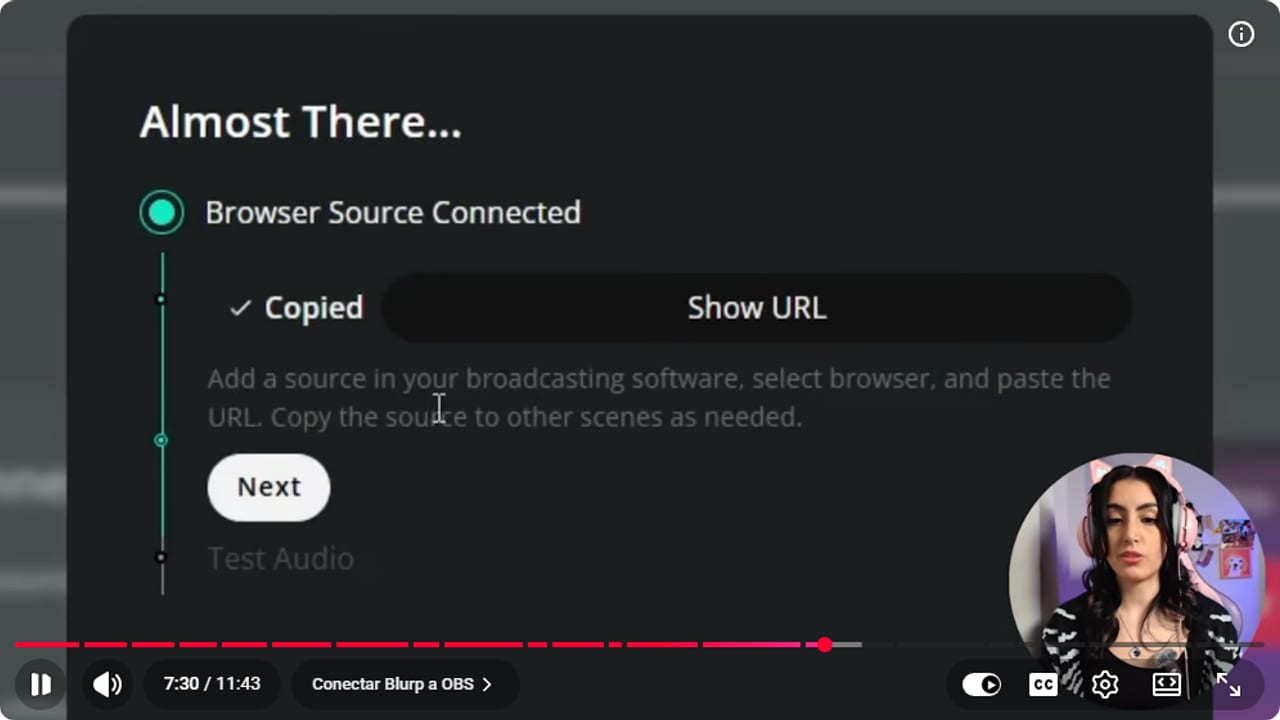Image resolution: width=1280 pixels, height=720 pixels.
Task: Expand the Conectar Blurp a OBS chapter
Action: [x=402, y=684]
